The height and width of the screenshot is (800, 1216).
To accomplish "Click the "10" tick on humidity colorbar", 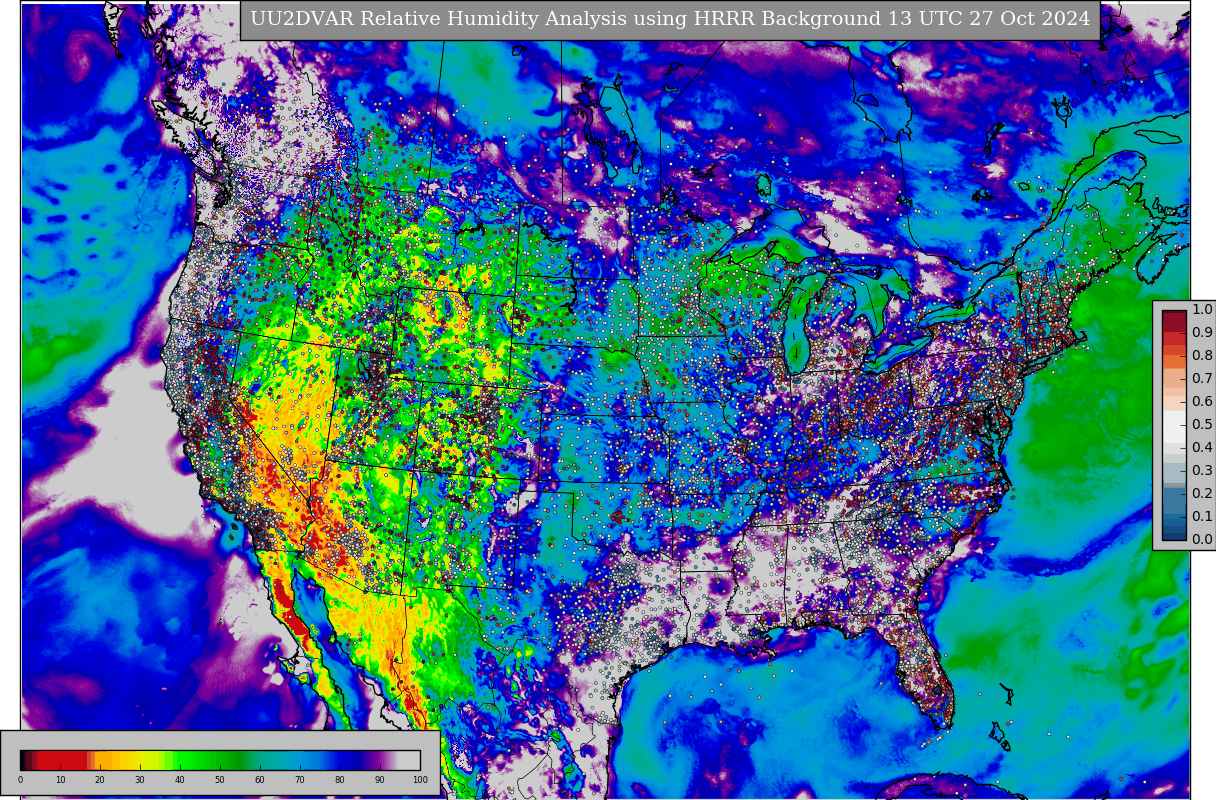I will point(60,780).
